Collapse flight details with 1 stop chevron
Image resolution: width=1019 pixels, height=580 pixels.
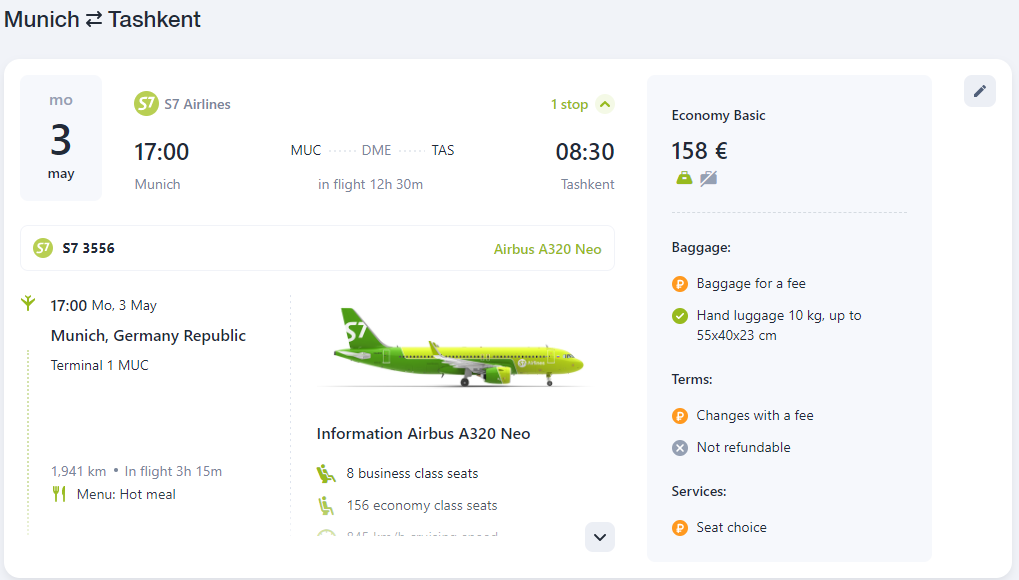pos(605,104)
